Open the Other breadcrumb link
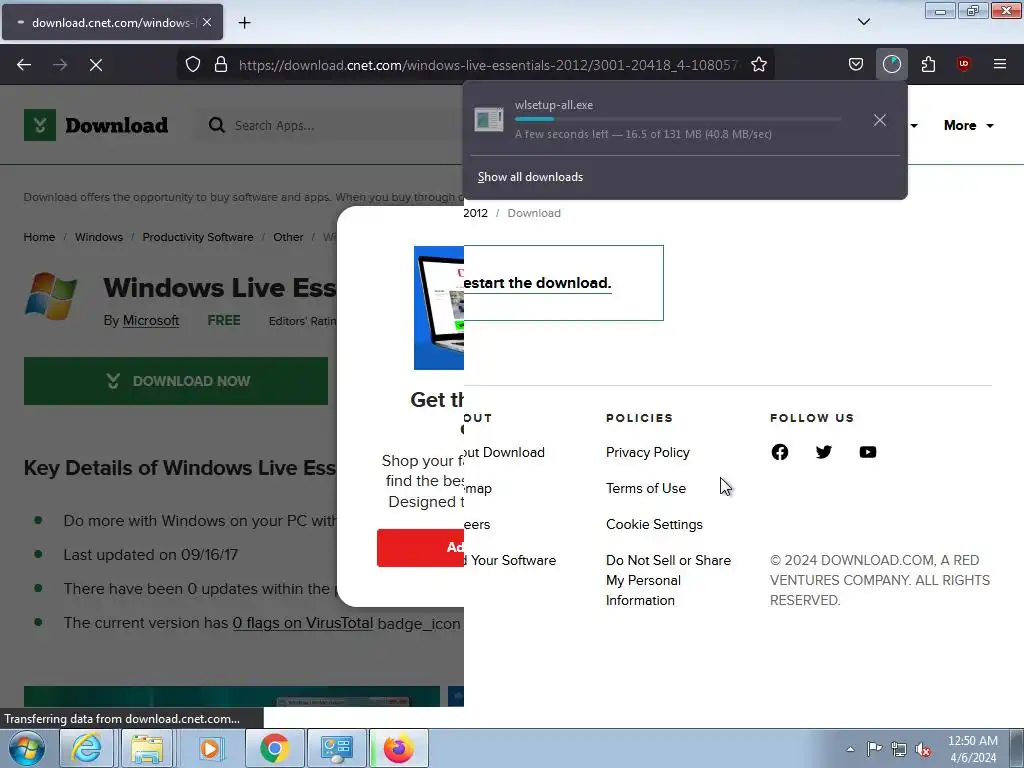The image size is (1024, 768). click(288, 237)
